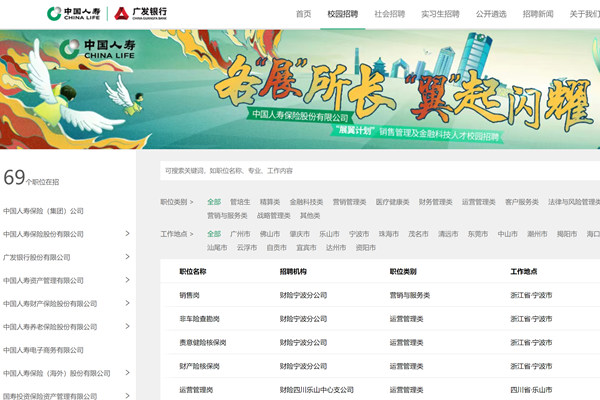This screenshot has height=400, width=600.
Task: Expand 中国人寿资产管理有限公司 chevron
Action: [127, 280]
